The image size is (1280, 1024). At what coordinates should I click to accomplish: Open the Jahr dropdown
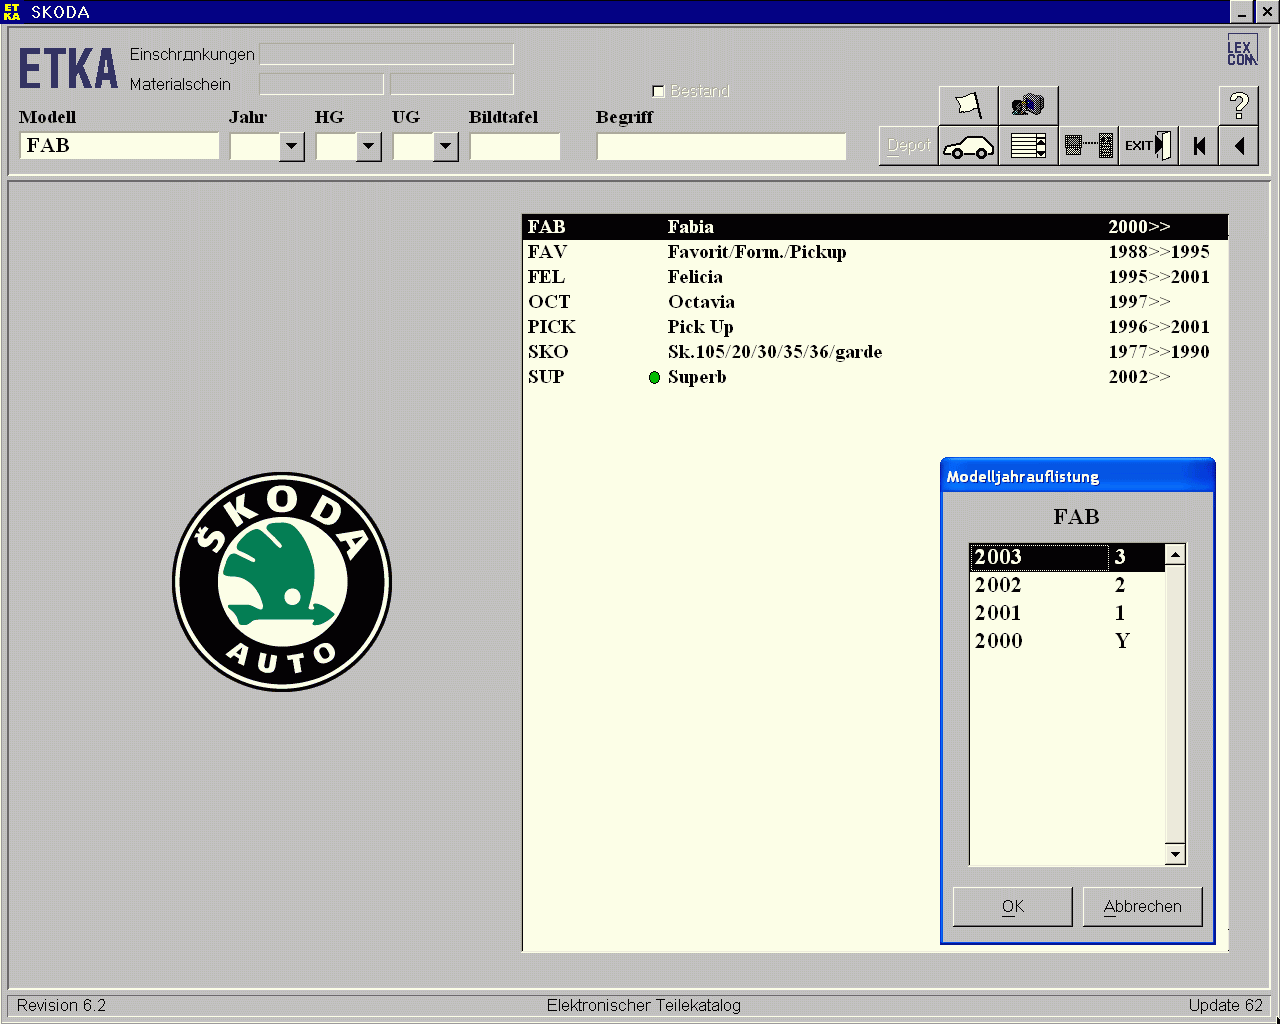click(x=292, y=147)
